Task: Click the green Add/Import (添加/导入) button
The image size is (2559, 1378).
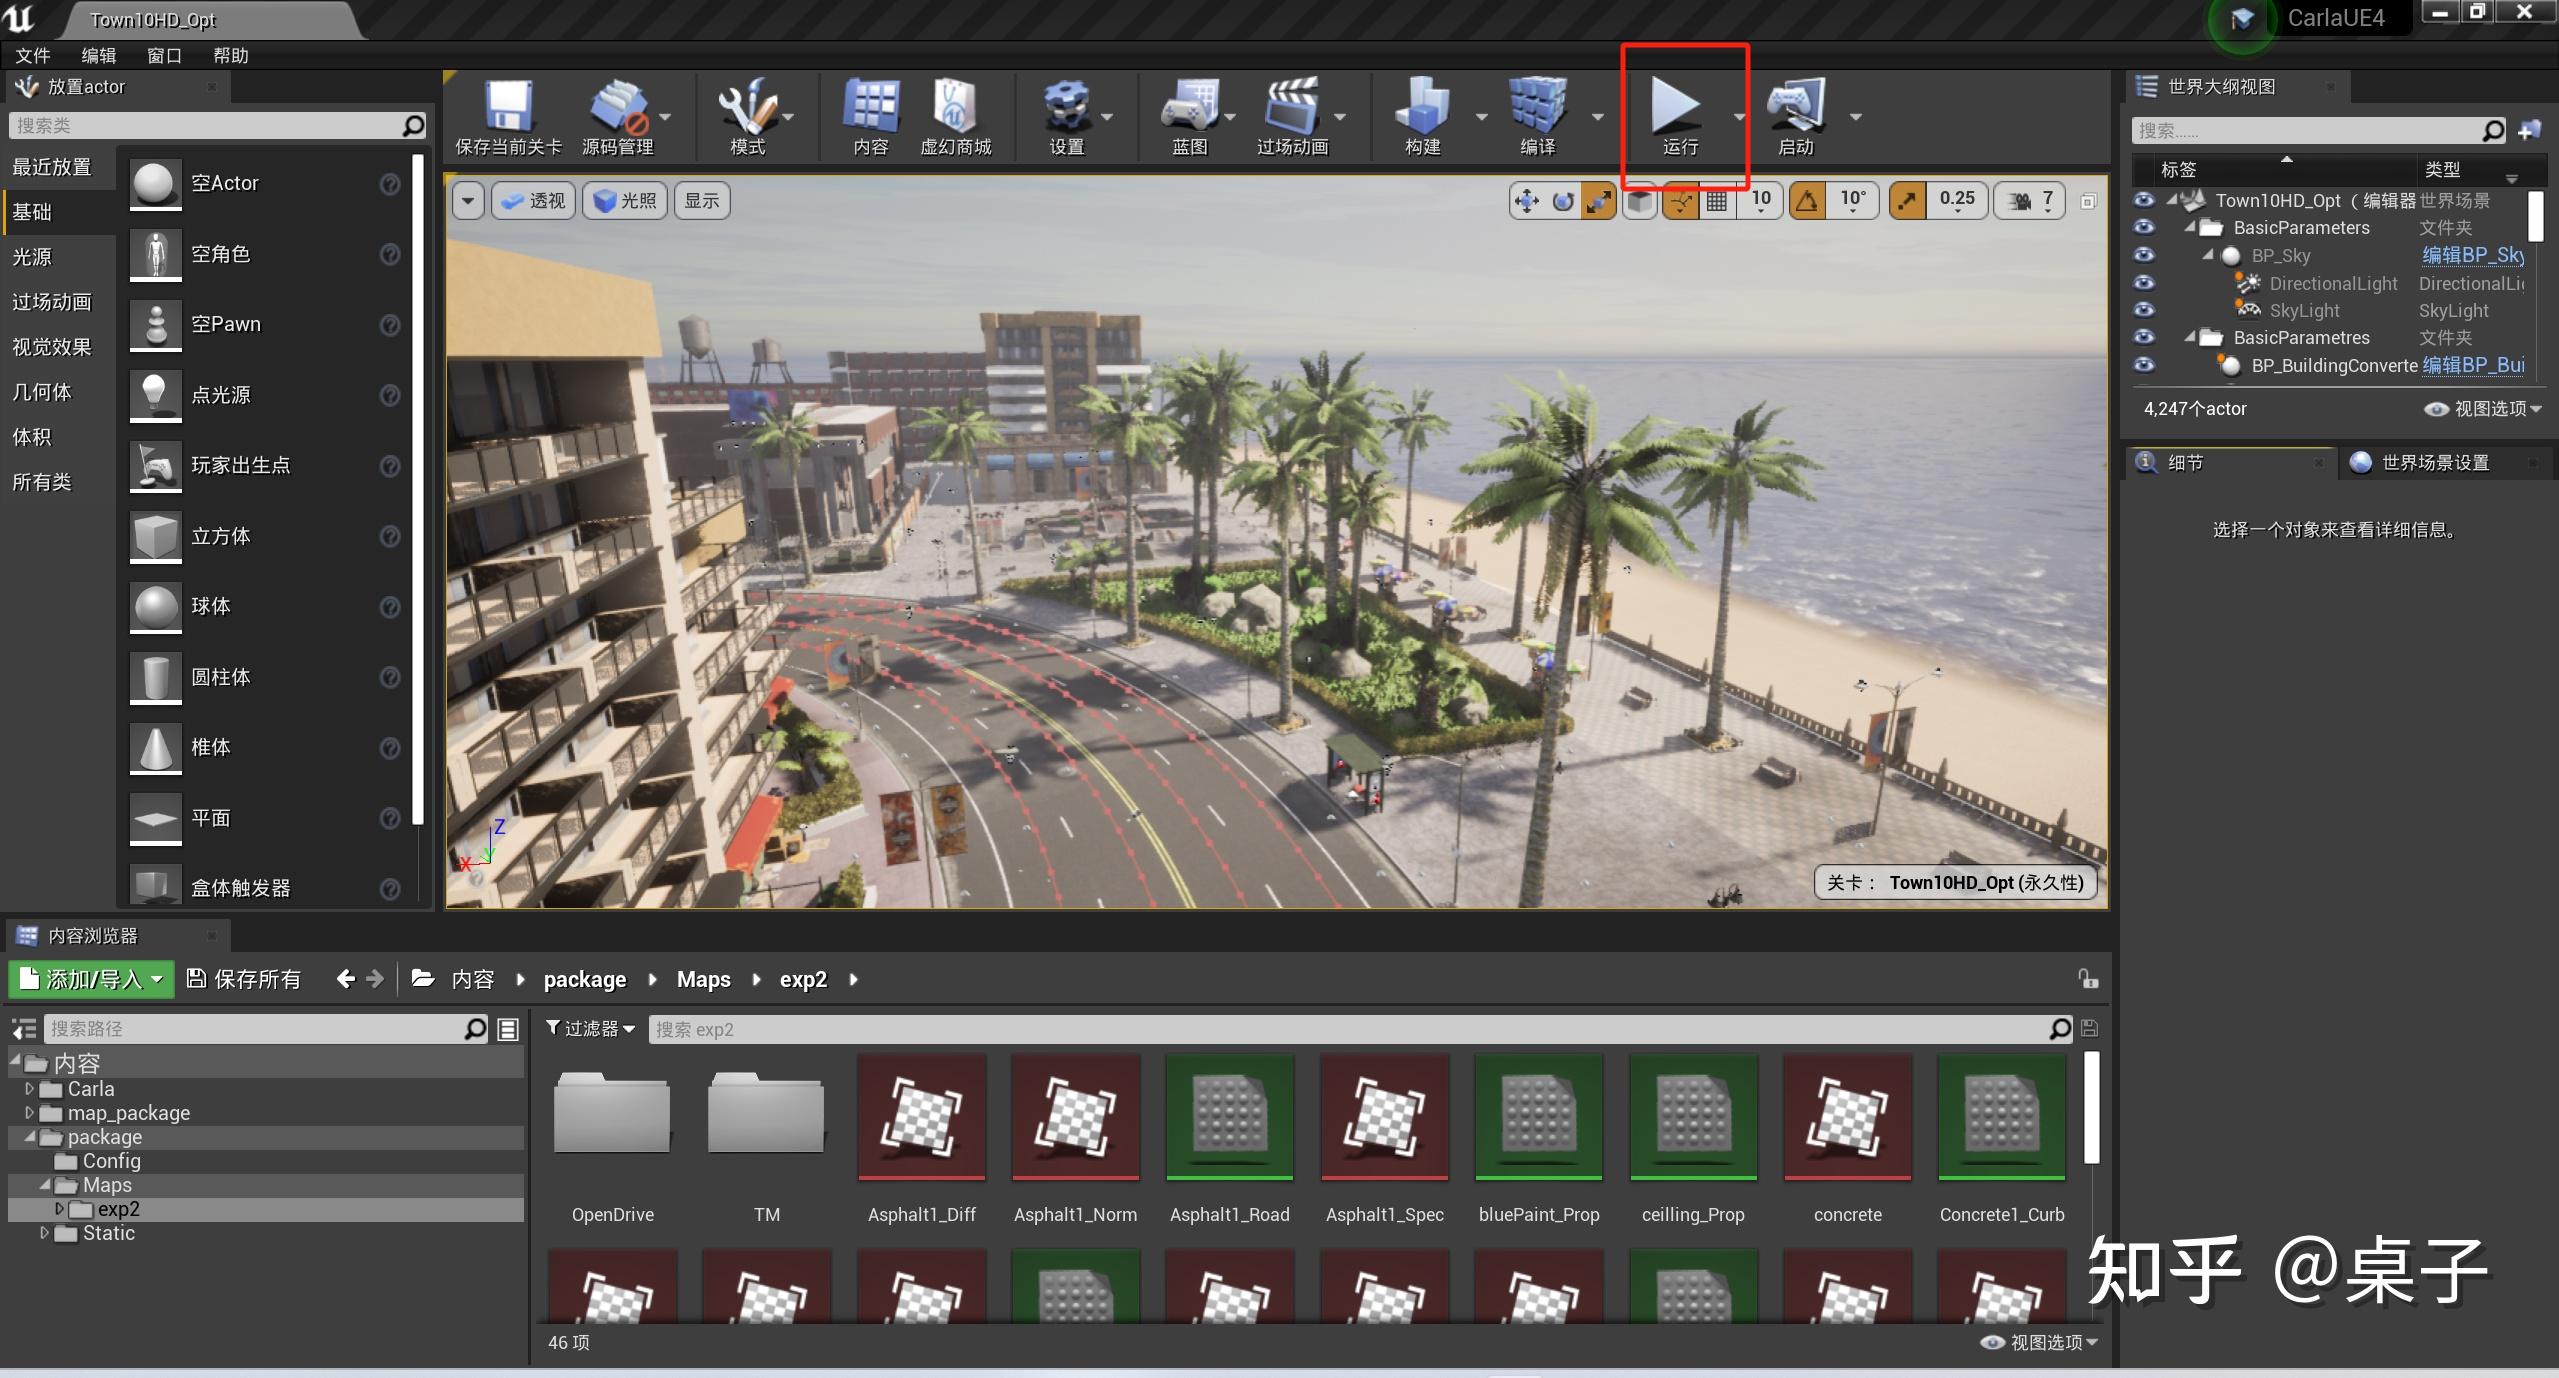Action: (x=91, y=979)
